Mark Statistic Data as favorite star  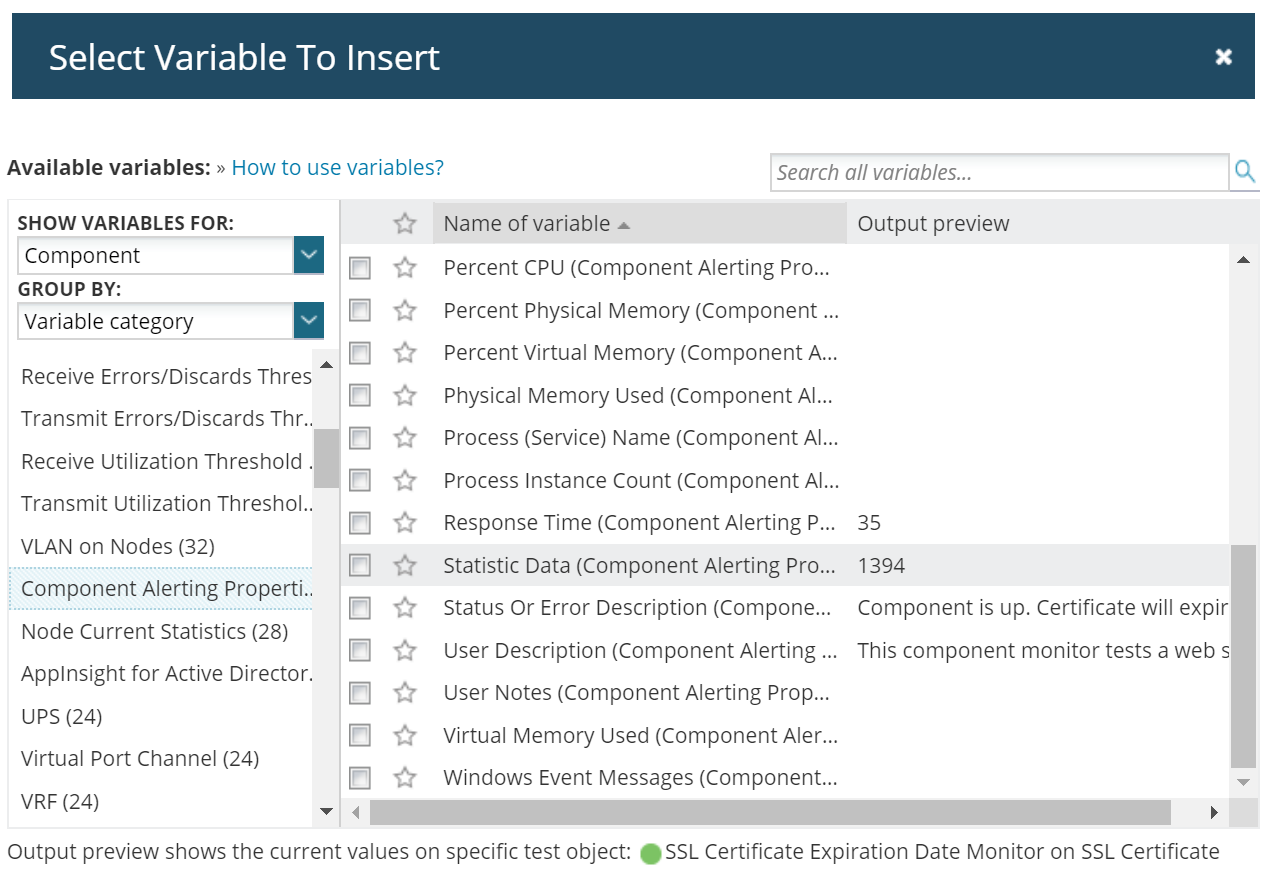[x=405, y=566]
